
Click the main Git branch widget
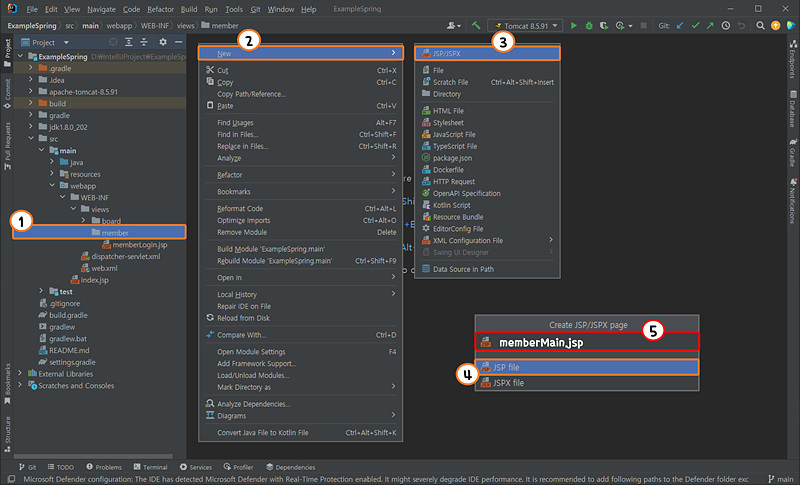[x=781, y=479]
